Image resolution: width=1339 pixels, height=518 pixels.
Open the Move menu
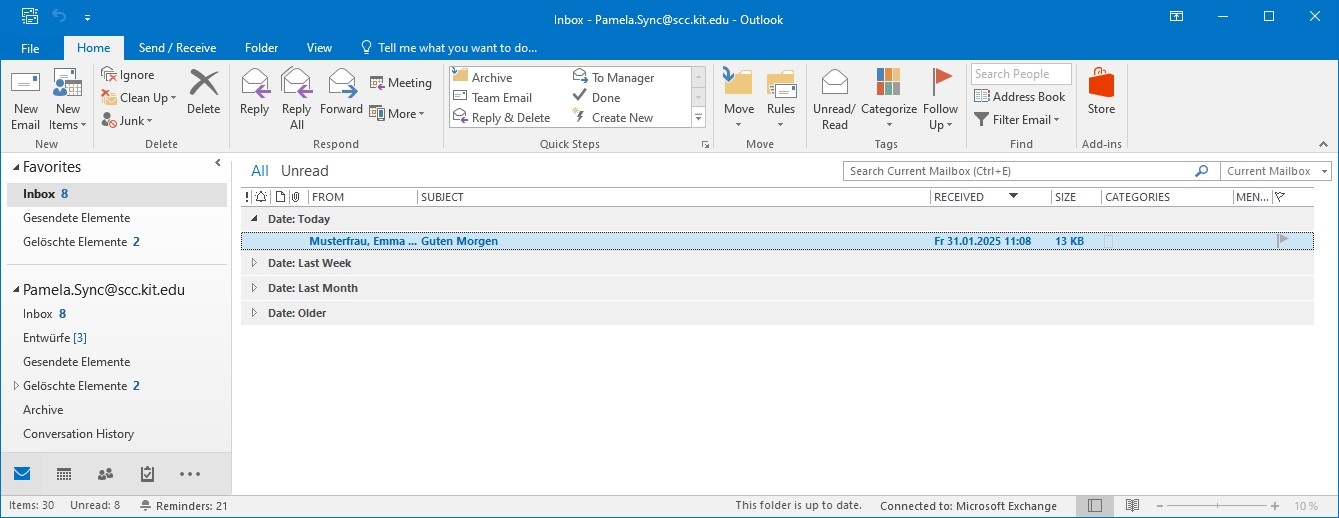(739, 99)
